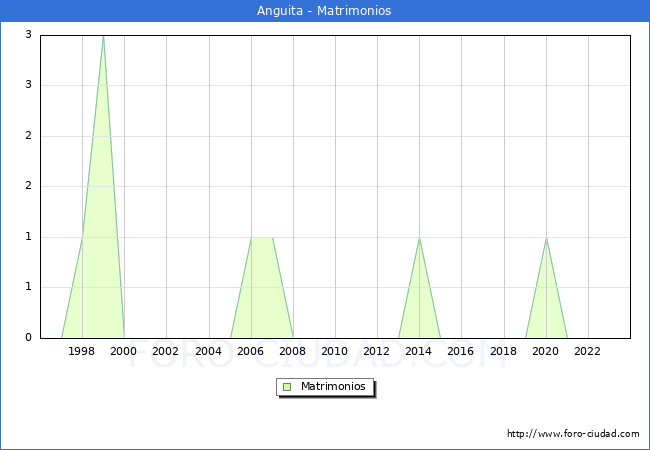Image resolution: width=650 pixels, height=450 pixels.
Task: Select the 2010 x-axis label
Action: [x=335, y=351]
